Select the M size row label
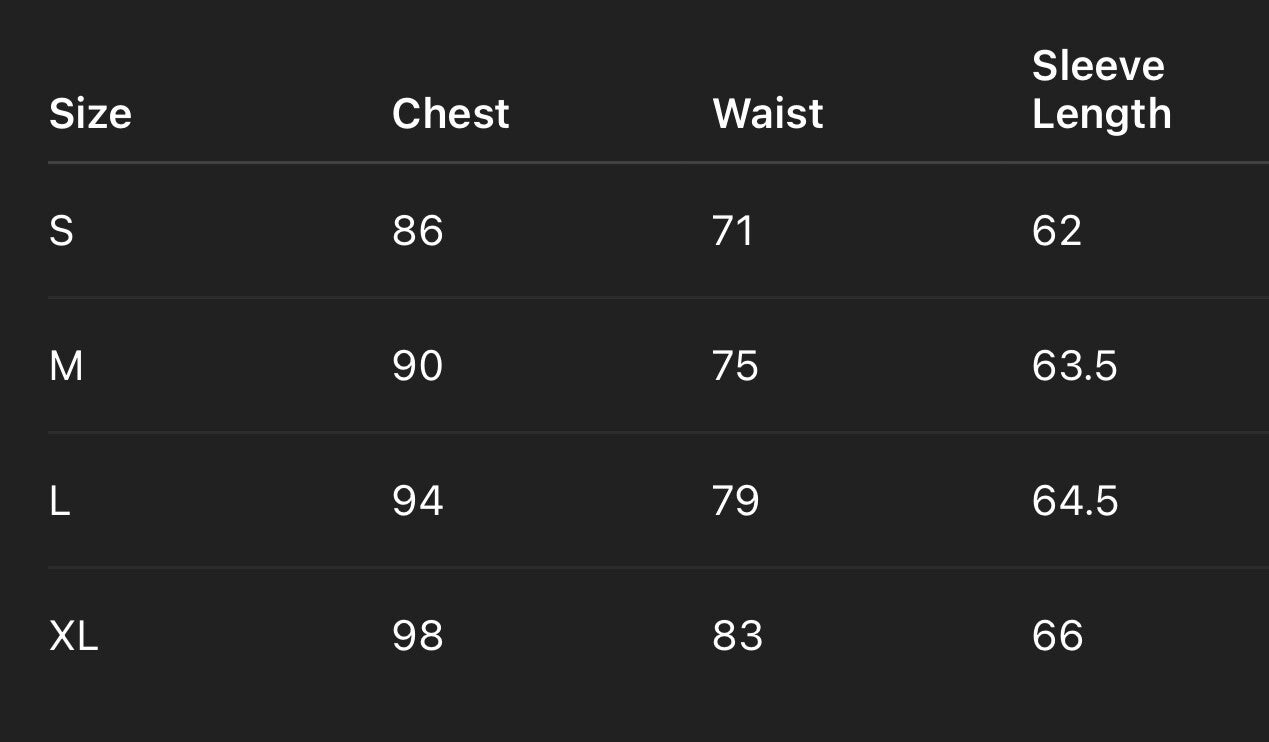This screenshot has width=1269, height=742. 66,366
